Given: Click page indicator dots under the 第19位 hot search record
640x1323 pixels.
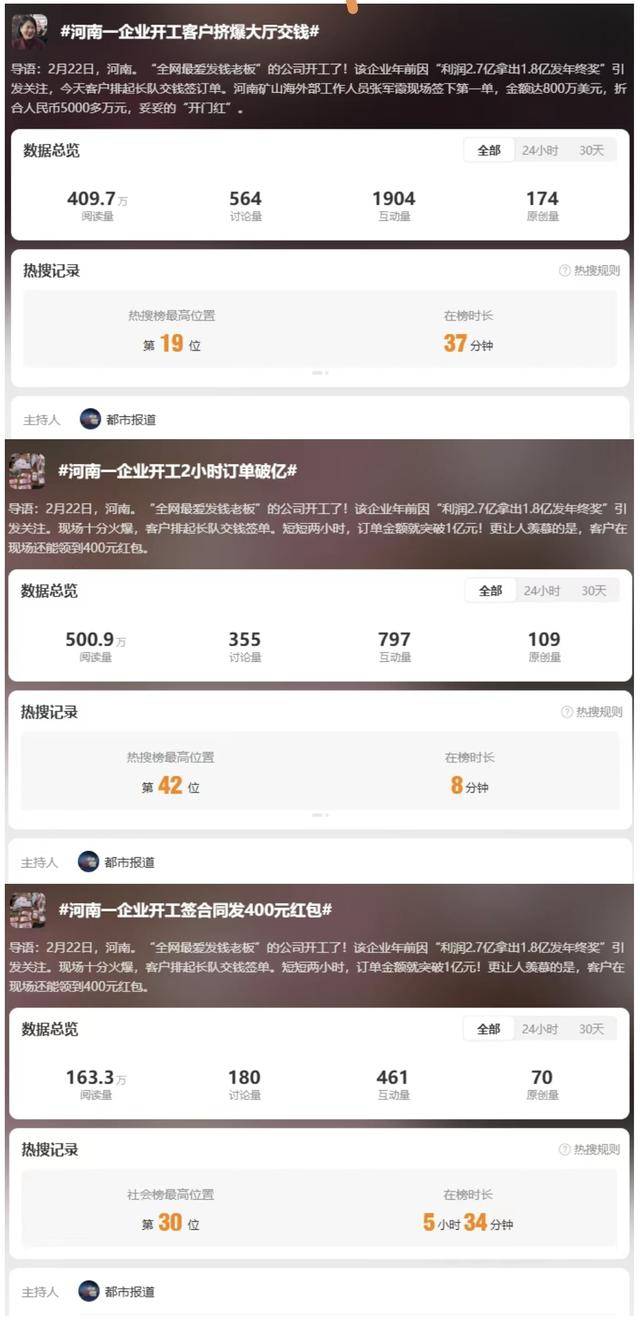Looking at the screenshot, I should click(320, 373).
